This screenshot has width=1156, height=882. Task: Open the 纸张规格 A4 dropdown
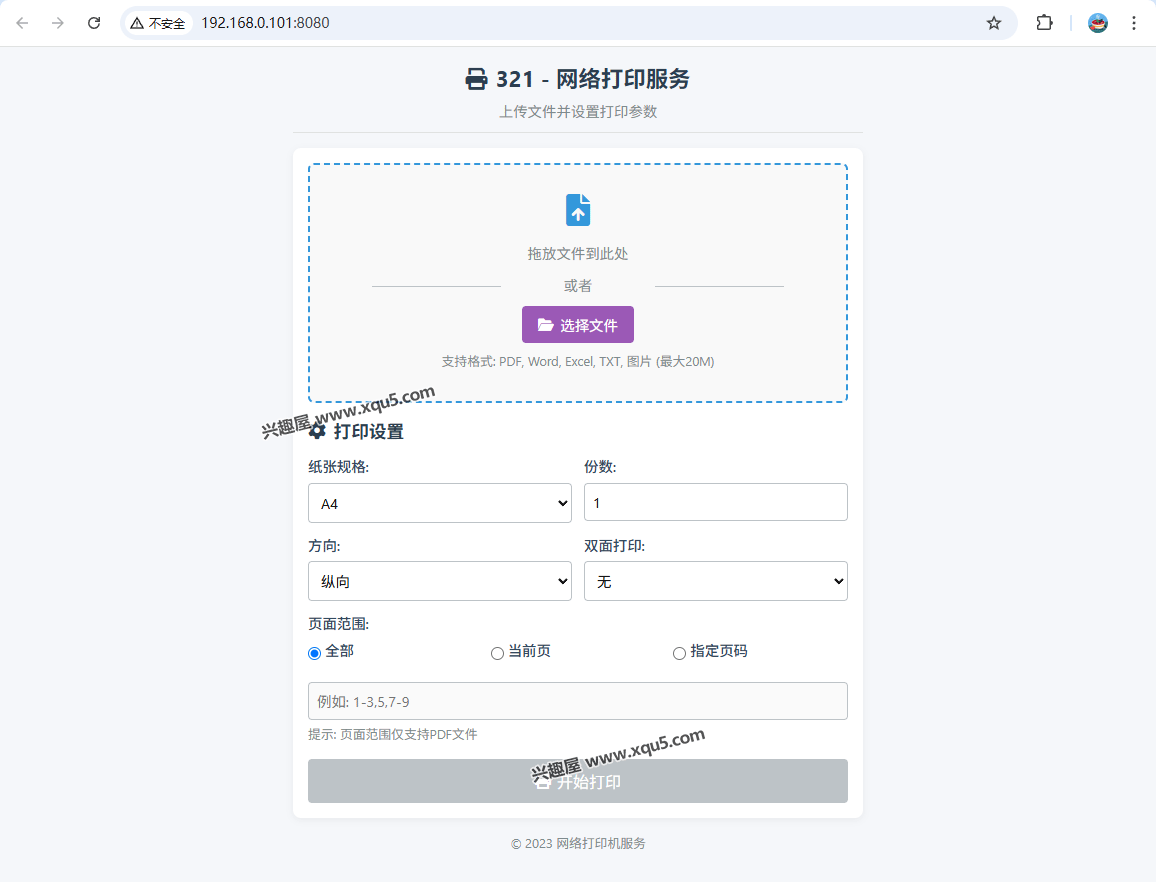[440, 503]
